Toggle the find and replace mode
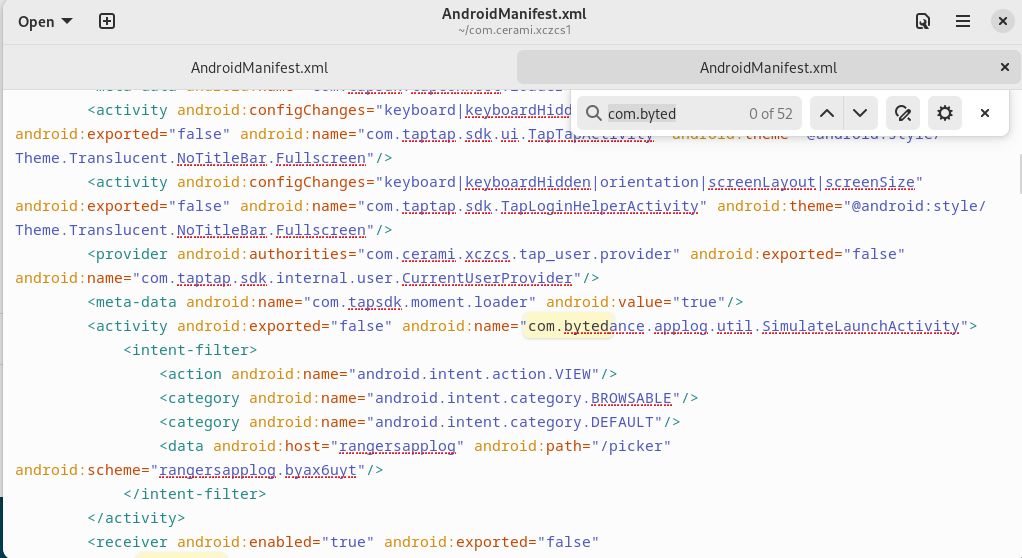Image resolution: width=1022 pixels, height=558 pixels. [903, 113]
